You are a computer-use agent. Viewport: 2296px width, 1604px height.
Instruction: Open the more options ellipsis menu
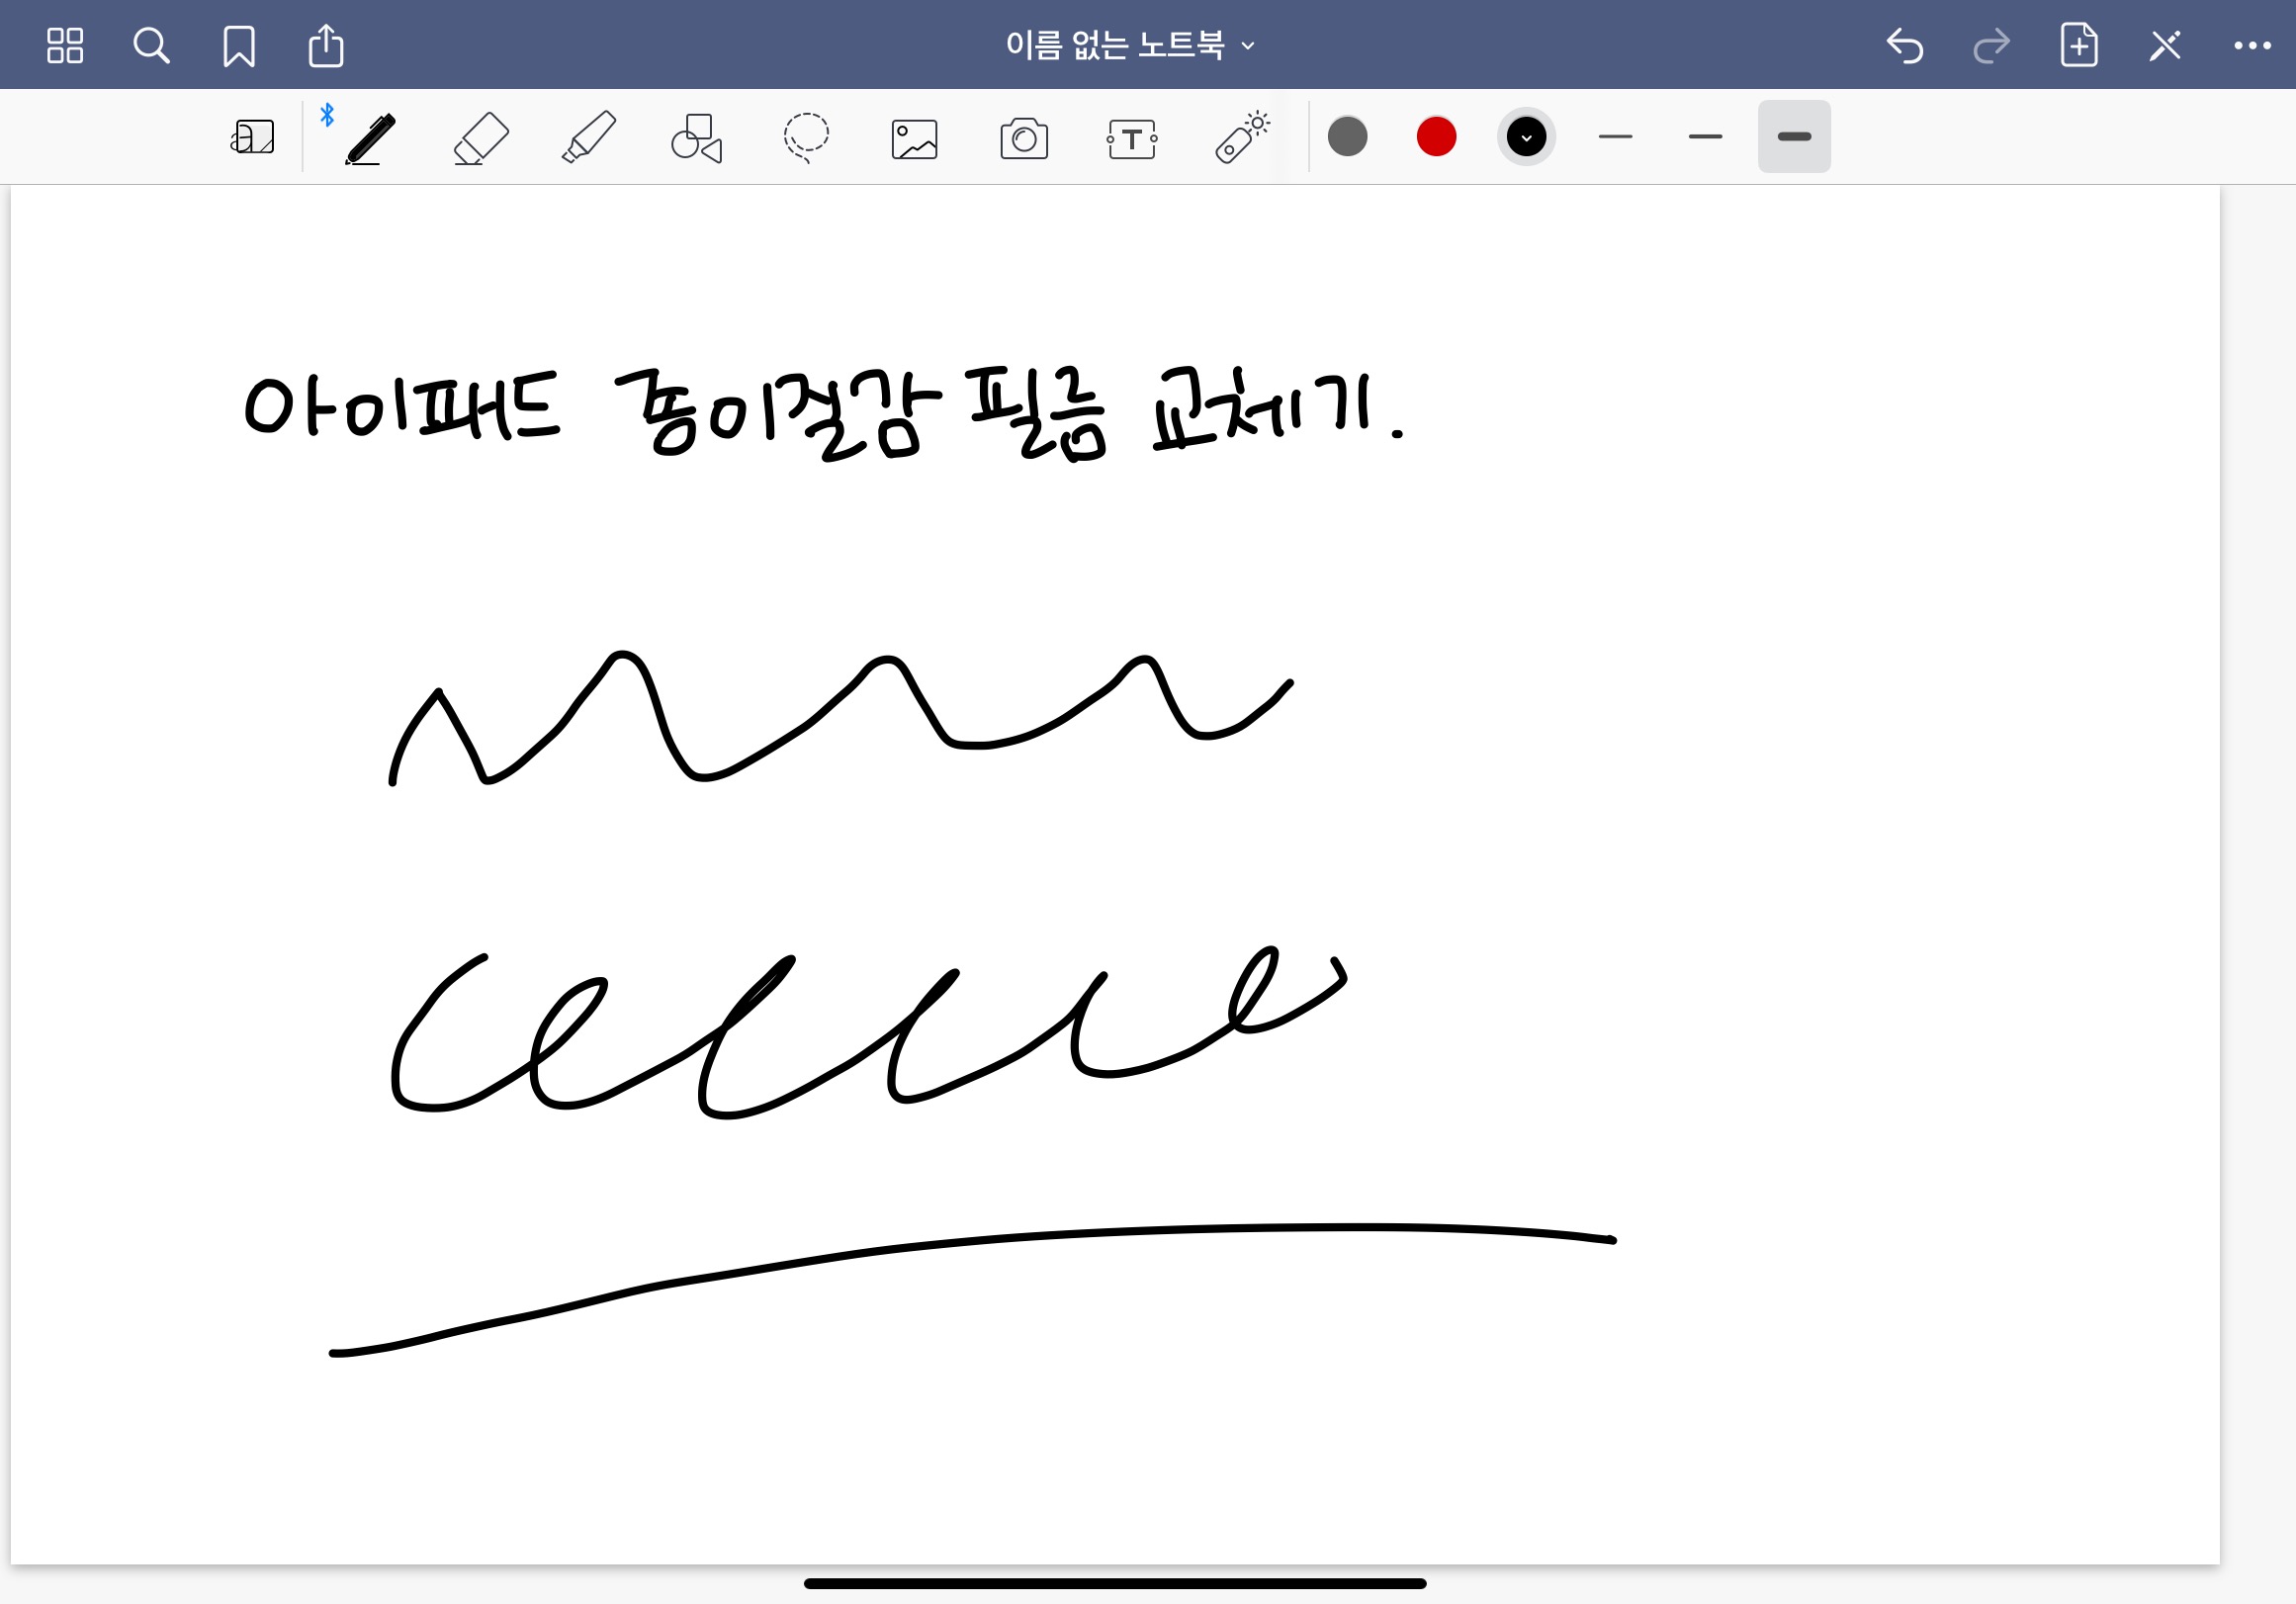click(2252, 45)
